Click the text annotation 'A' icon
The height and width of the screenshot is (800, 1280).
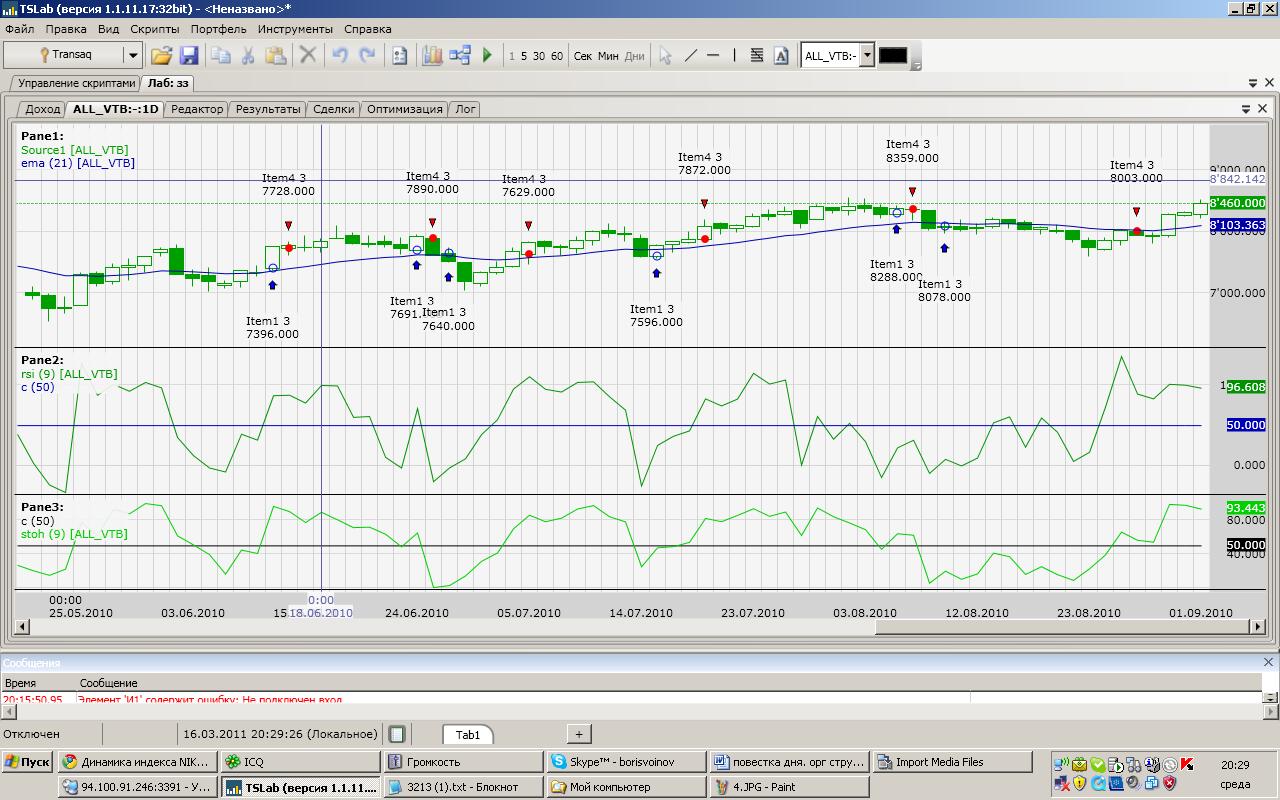(x=781, y=56)
